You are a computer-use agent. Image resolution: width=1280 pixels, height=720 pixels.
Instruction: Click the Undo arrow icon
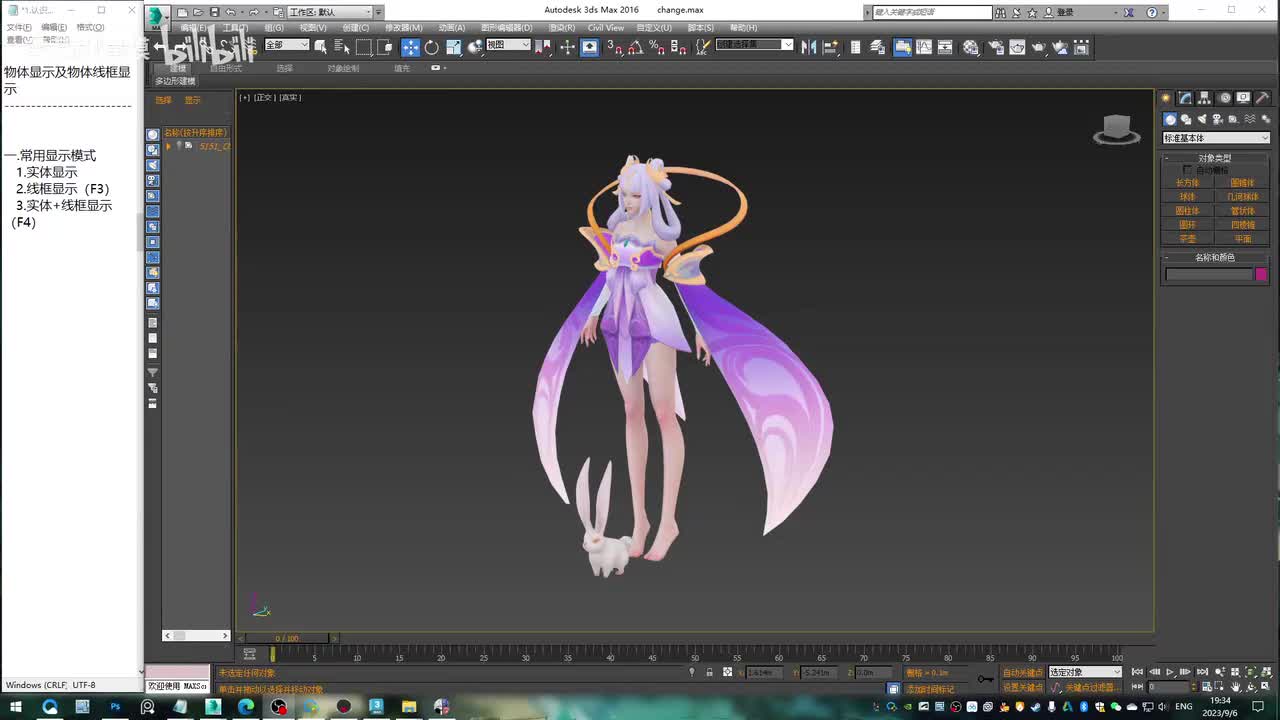(x=230, y=12)
